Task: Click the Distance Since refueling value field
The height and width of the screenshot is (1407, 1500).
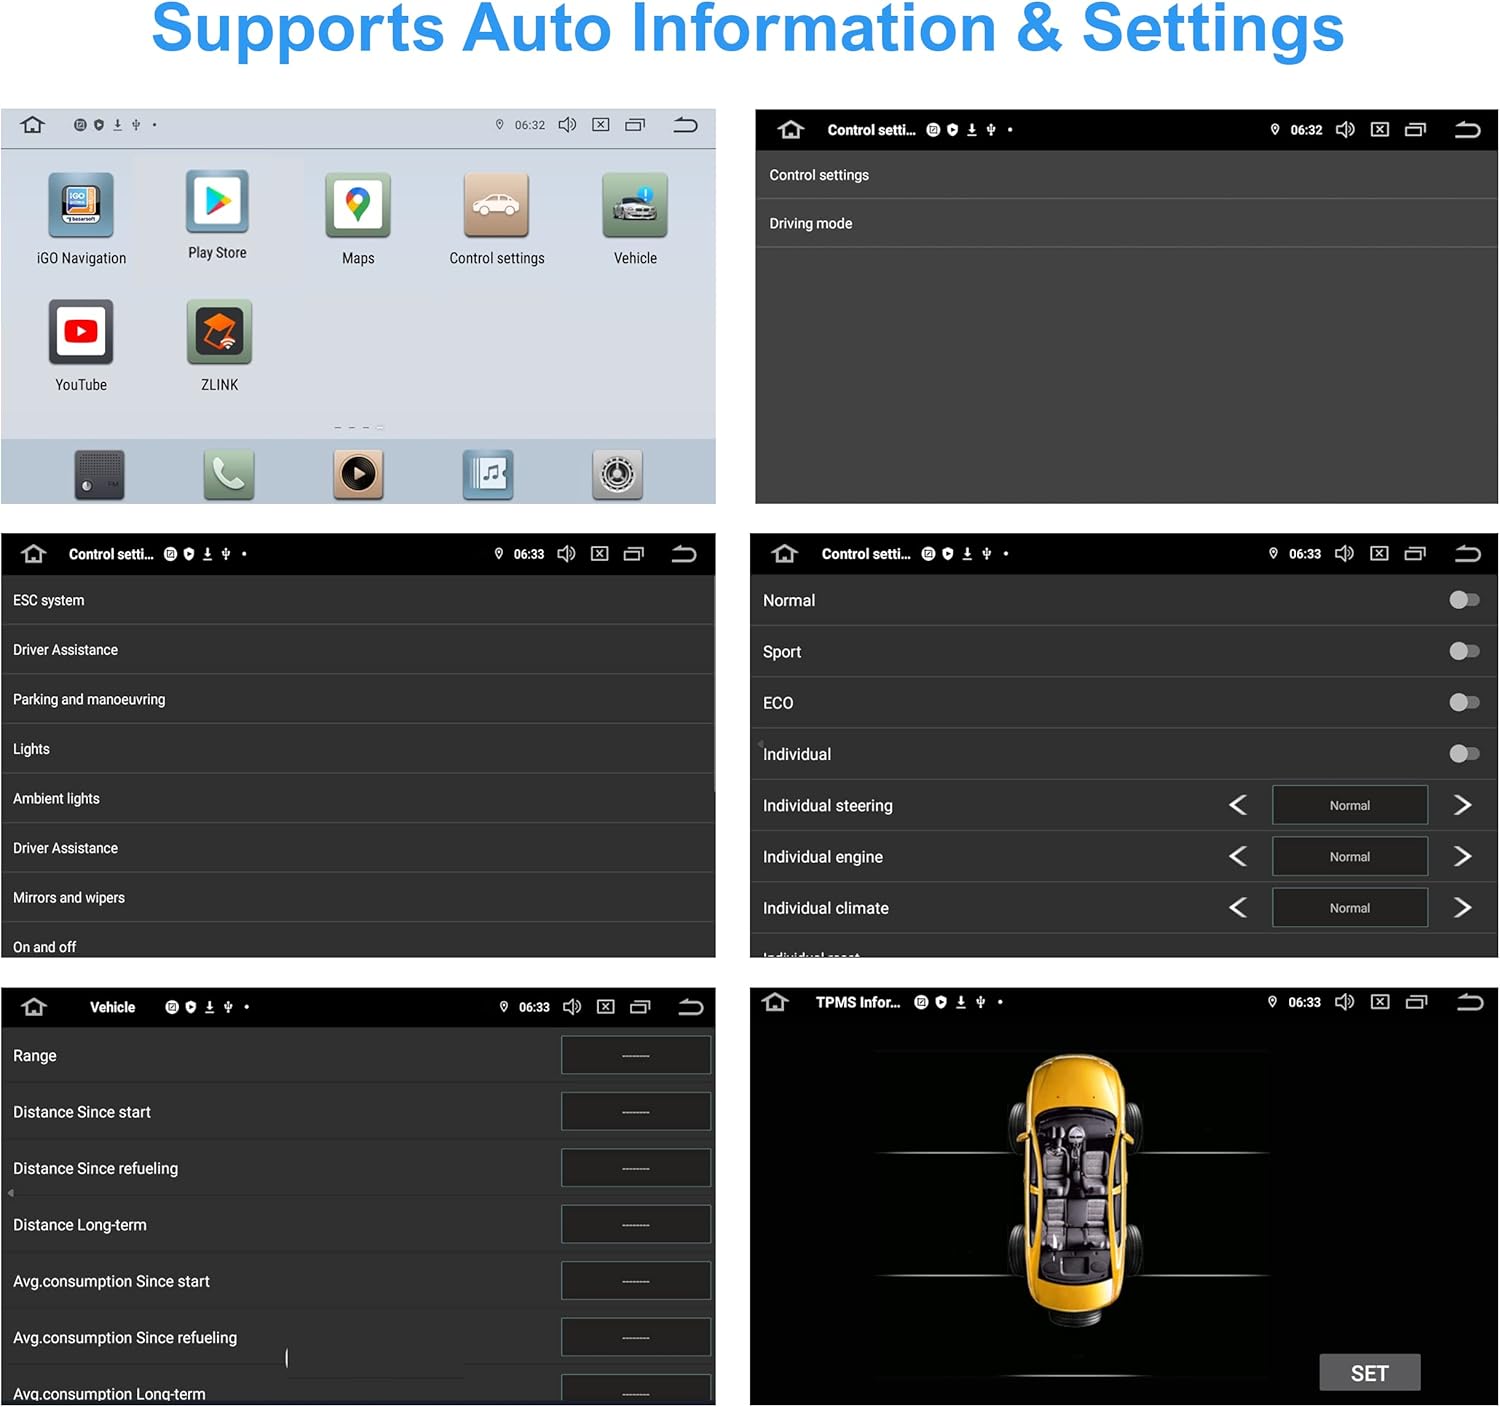Action: point(636,1168)
